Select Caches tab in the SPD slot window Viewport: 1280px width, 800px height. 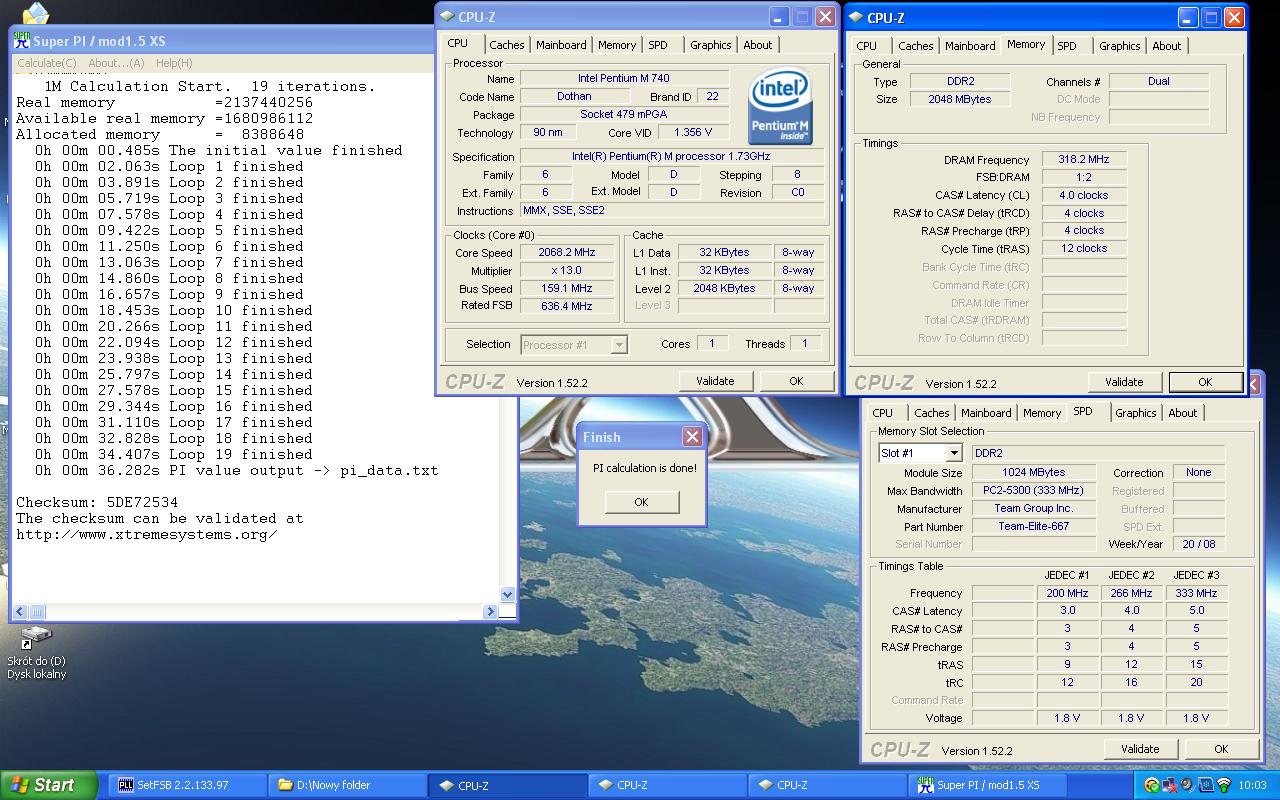pyautogui.click(x=932, y=413)
